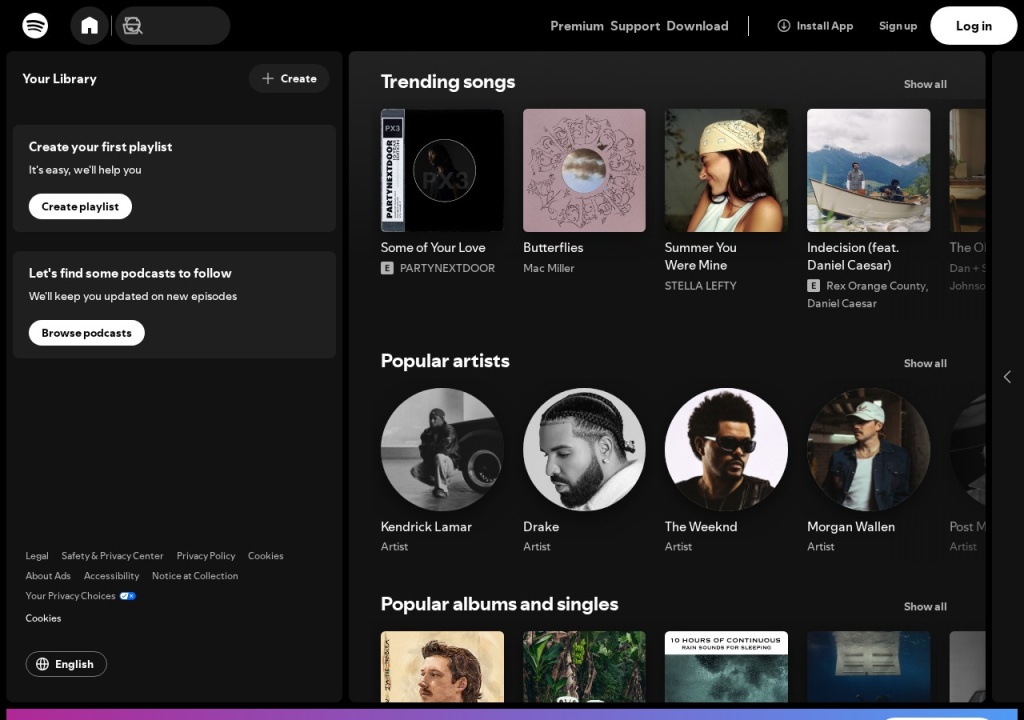Click the plus Create button in library

tap(289, 78)
